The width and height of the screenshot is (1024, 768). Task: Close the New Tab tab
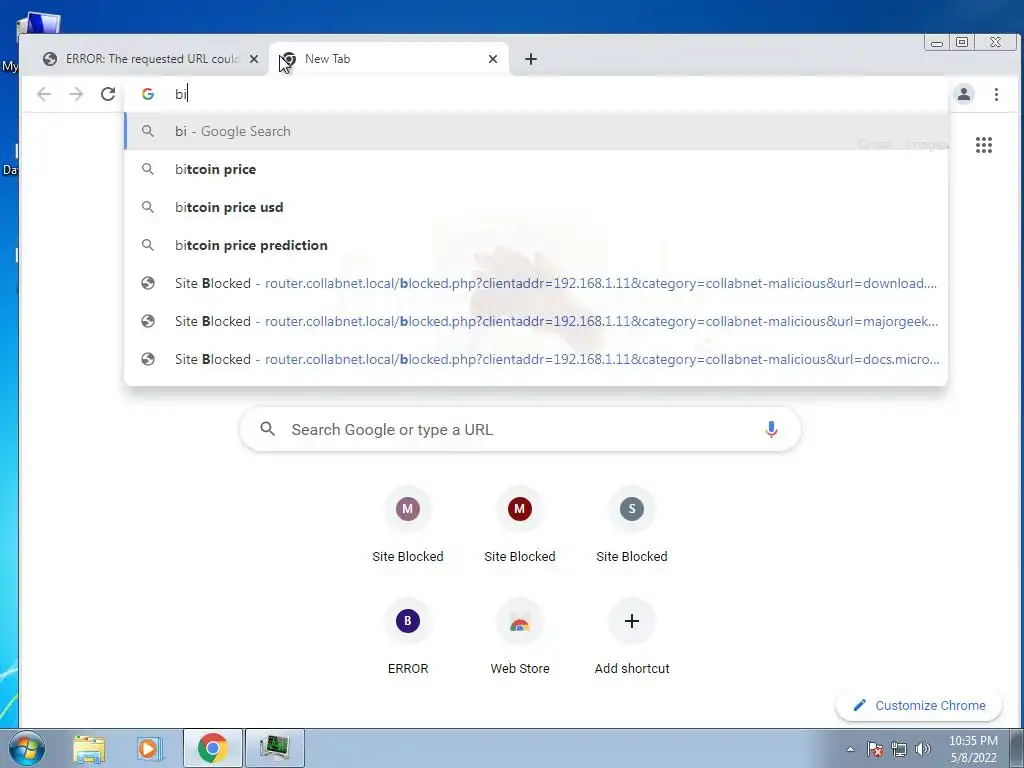[x=493, y=59]
